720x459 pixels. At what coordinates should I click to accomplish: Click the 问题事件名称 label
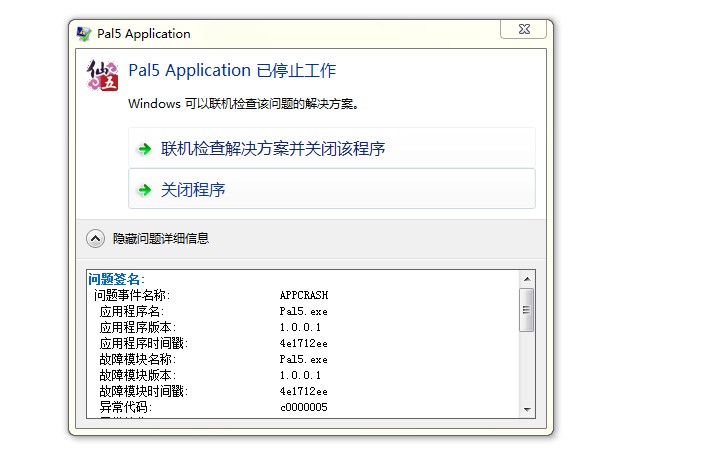coord(132,295)
